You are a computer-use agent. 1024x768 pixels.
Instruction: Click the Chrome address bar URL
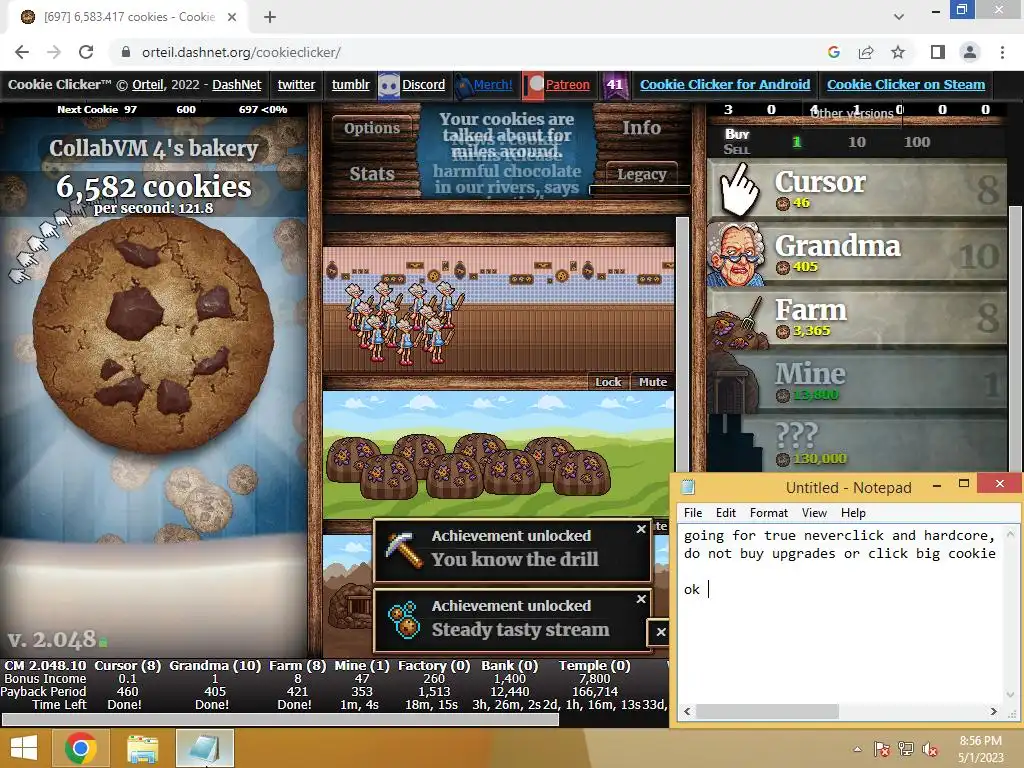[240, 52]
